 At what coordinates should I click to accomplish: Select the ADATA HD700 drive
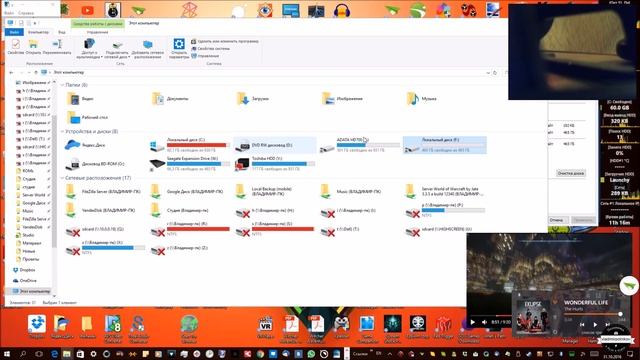click(360, 145)
